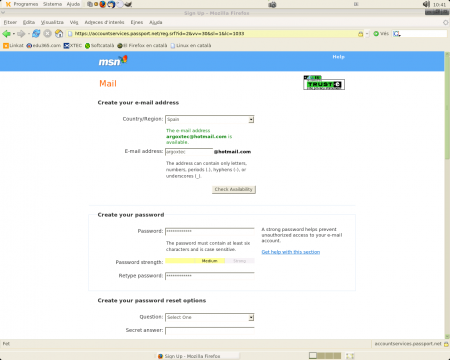Open the Visualitza menu
The height and width of the screenshot is (360, 450).
tap(52, 22)
